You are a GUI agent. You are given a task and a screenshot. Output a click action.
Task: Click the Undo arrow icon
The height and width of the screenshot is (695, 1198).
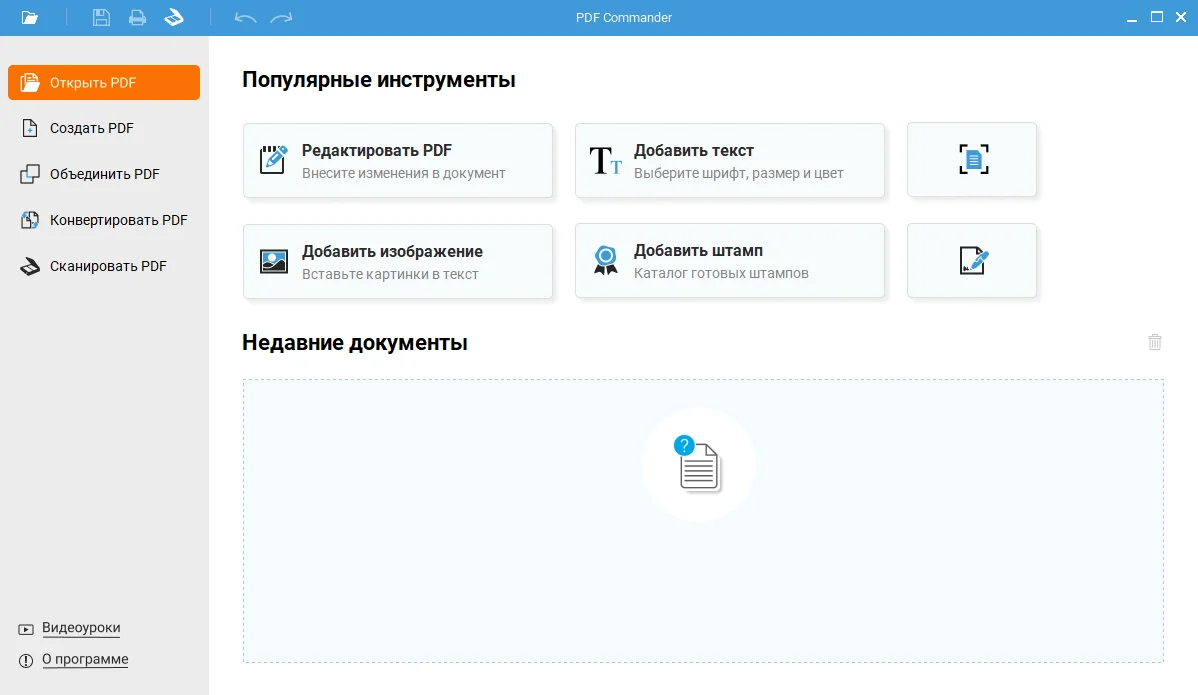245,17
